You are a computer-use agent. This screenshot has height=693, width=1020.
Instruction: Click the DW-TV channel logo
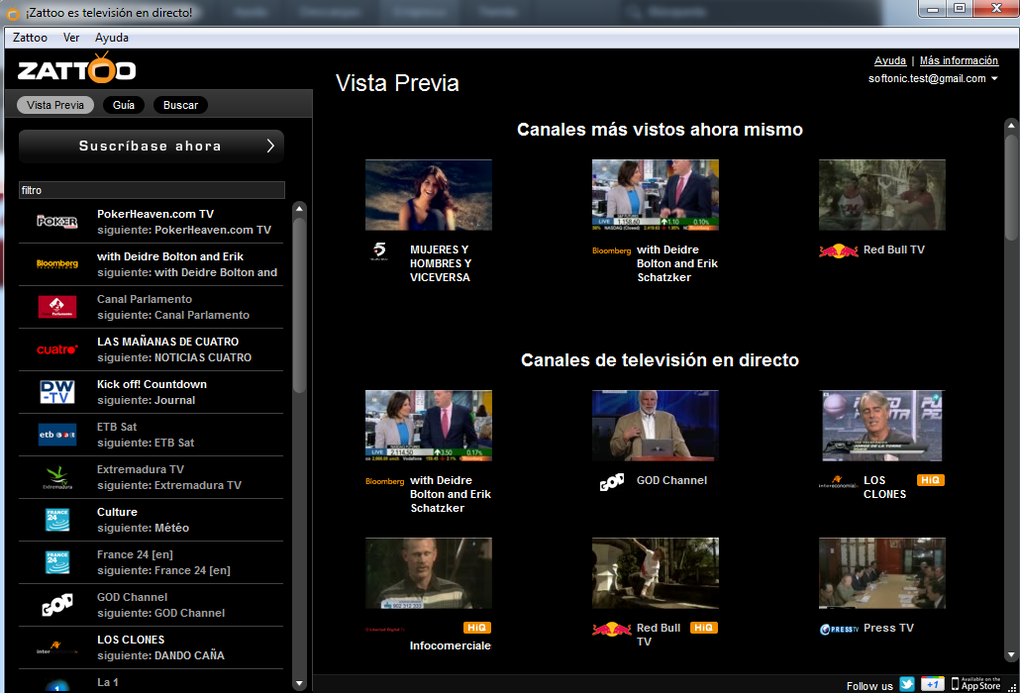click(x=57, y=392)
